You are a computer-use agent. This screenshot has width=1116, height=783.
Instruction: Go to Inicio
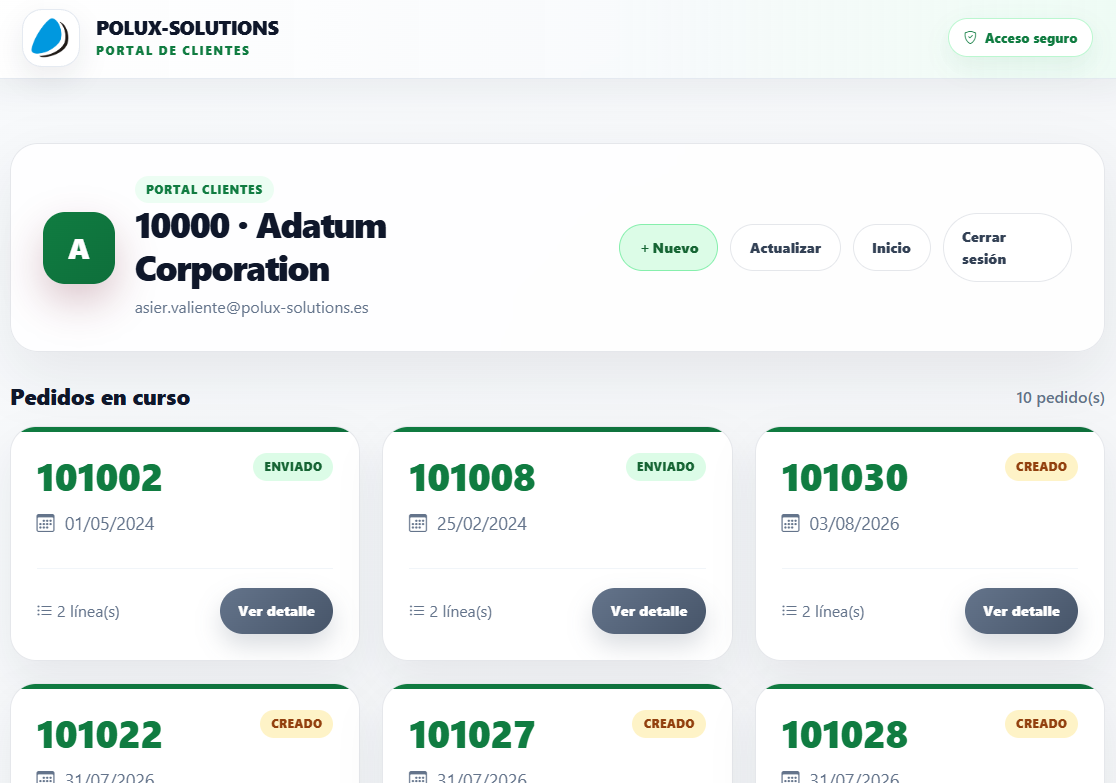[x=891, y=248]
